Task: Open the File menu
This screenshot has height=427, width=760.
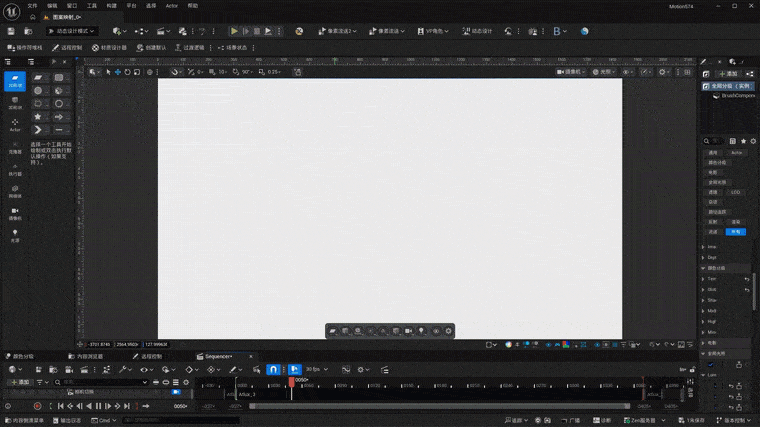Action: (x=32, y=6)
